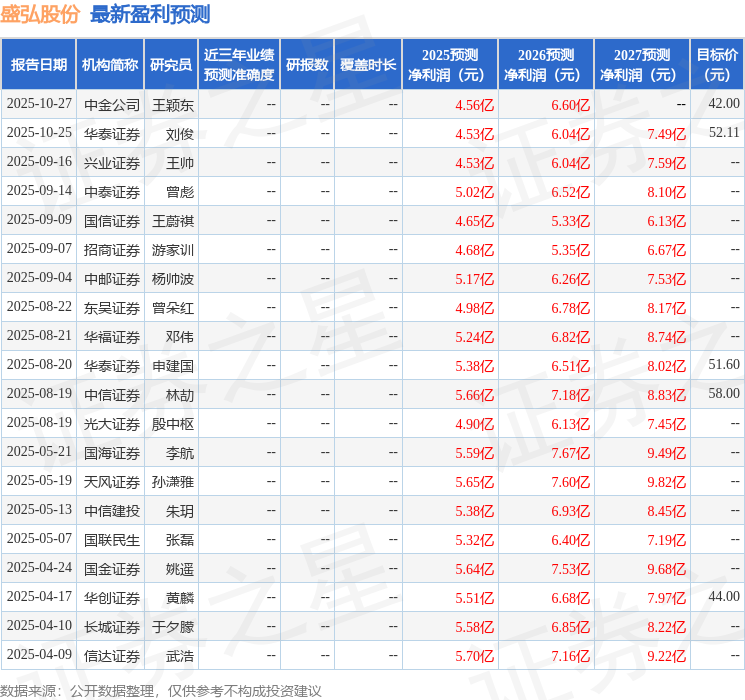Image resolution: width=745 pixels, height=700 pixels.
Task: Click target price 42.00
Action: point(724,104)
